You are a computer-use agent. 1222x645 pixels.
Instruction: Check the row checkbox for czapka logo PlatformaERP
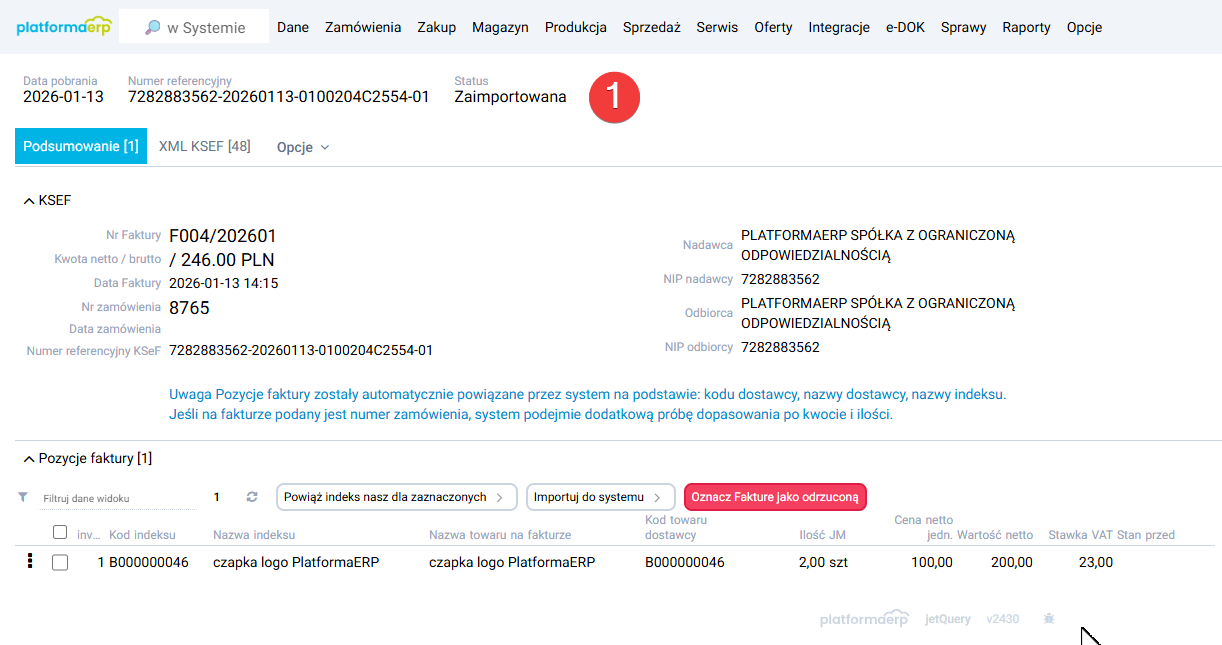pyautogui.click(x=59, y=562)
